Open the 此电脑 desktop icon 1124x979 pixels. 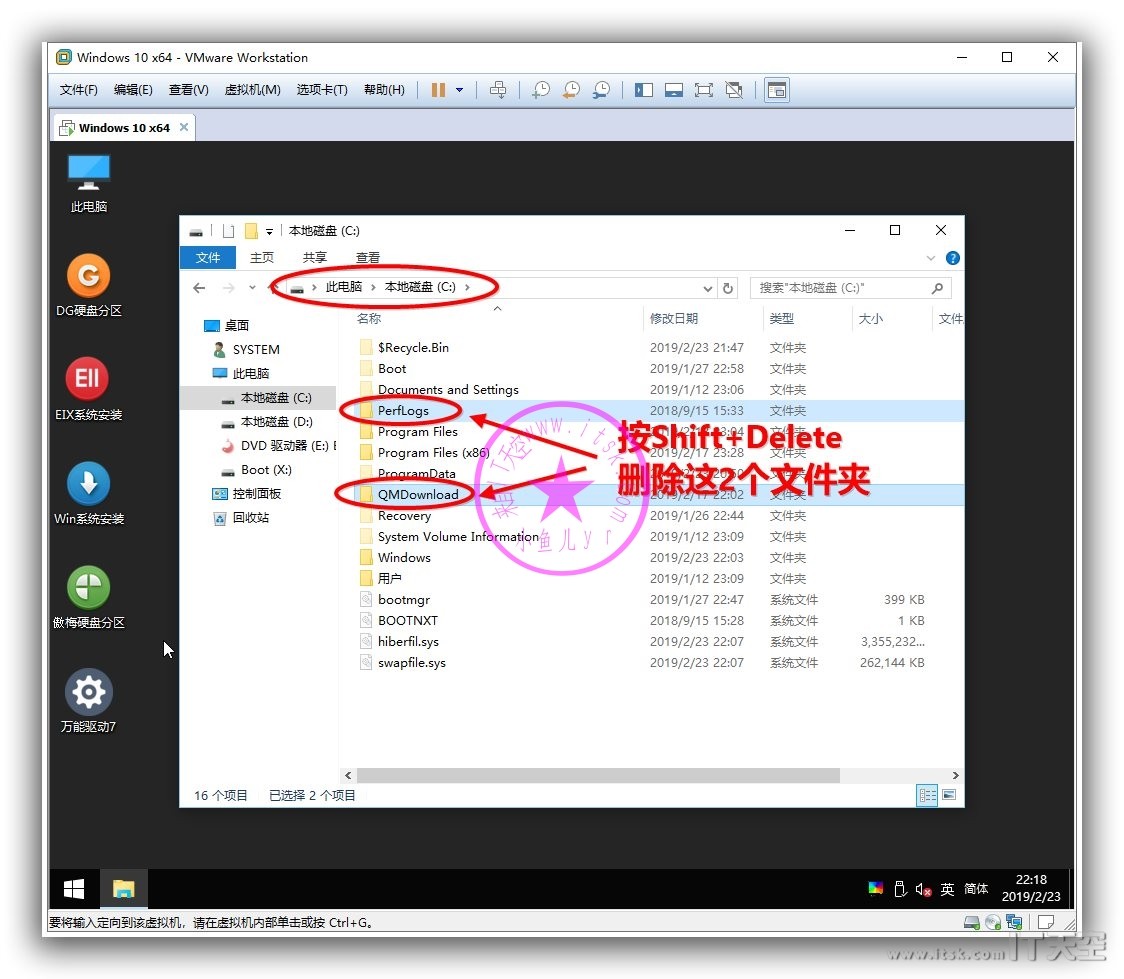pyautogui.click(x=89, y=183)
